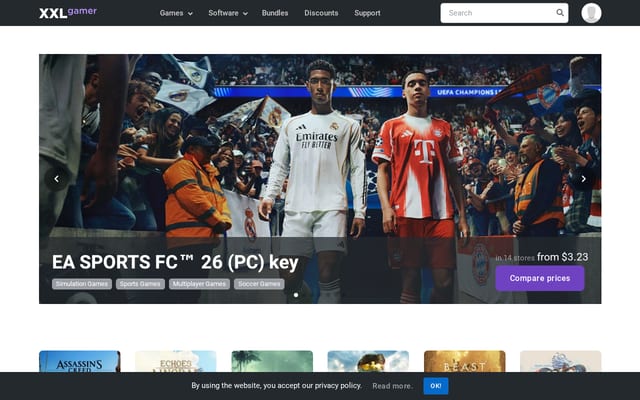Select the Multiplayer Games tag
Screen dimensions: 640x400
pos(199,284)
